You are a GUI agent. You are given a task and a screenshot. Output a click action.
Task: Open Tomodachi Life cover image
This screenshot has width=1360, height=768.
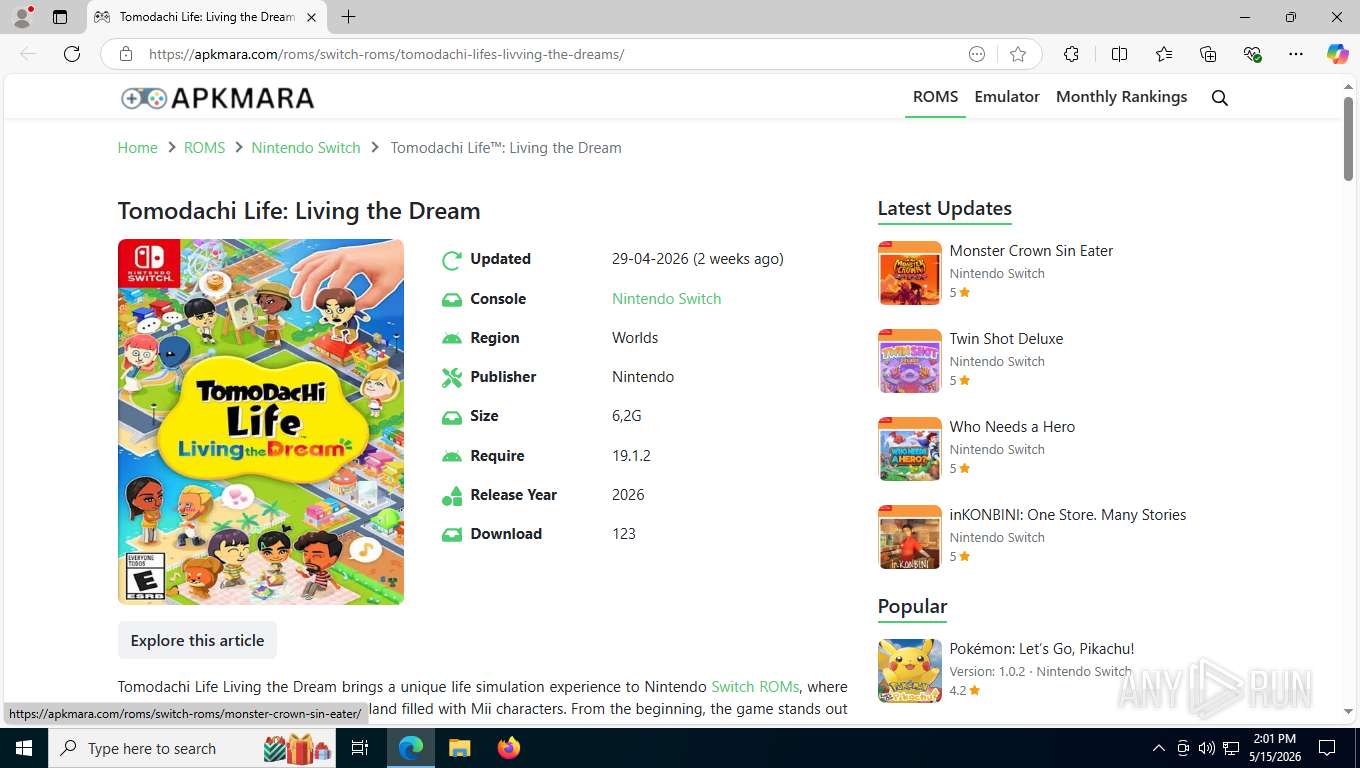click(x=261, y=421)
